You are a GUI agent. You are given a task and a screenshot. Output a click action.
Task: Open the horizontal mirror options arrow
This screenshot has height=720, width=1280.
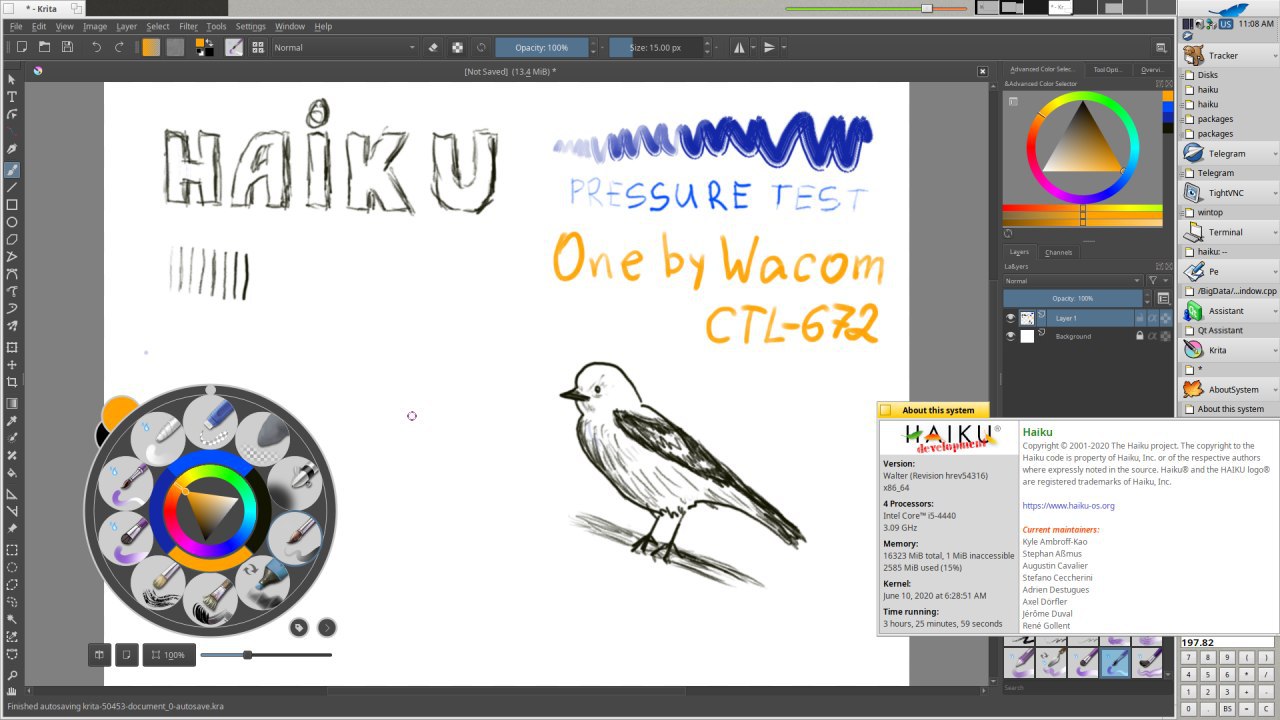tap(751, 47)
